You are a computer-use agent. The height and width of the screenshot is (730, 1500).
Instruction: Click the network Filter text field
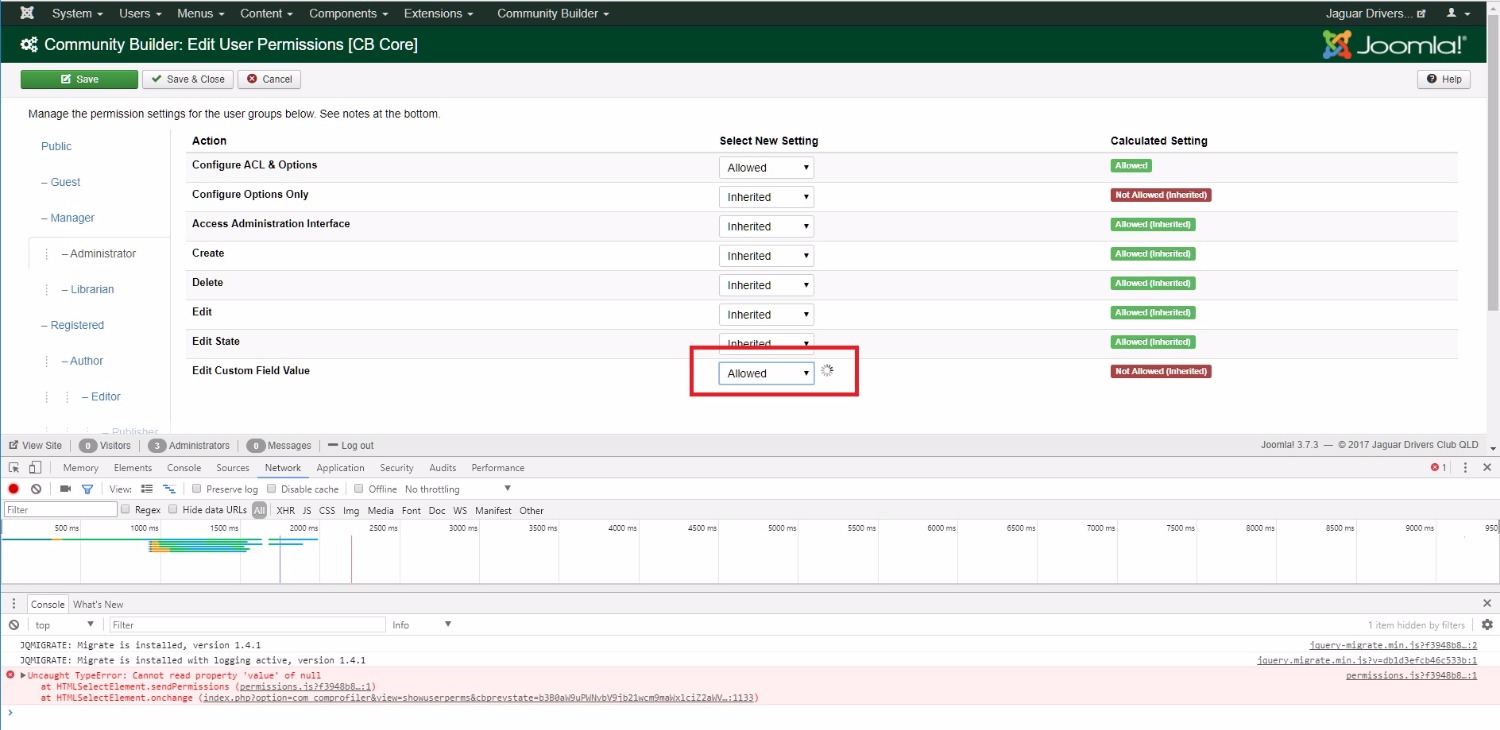61,510
